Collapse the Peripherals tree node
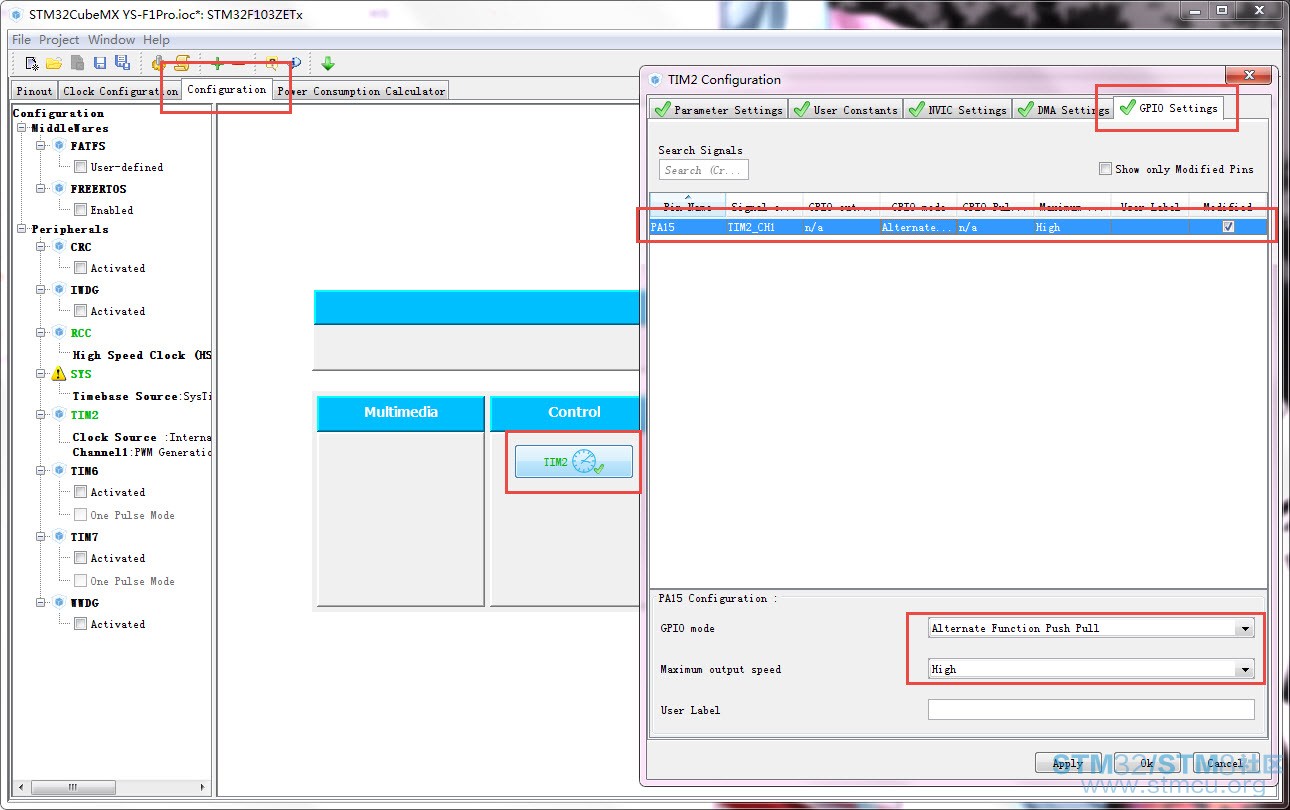Viewport: 1290px width, 810px height. pyautogui.click(x=22, y=229)
